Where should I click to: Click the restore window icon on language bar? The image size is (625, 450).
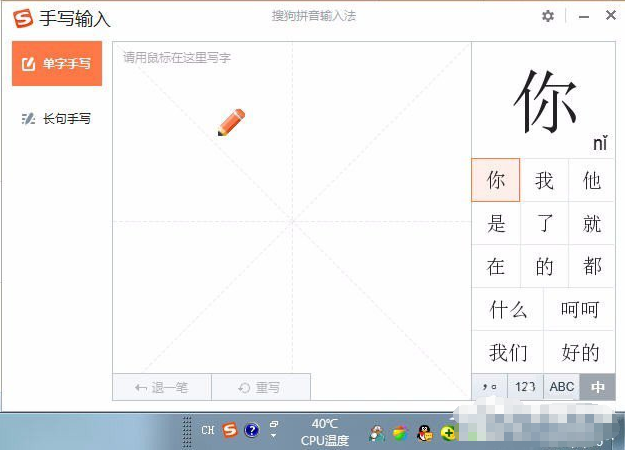point(274,424)
